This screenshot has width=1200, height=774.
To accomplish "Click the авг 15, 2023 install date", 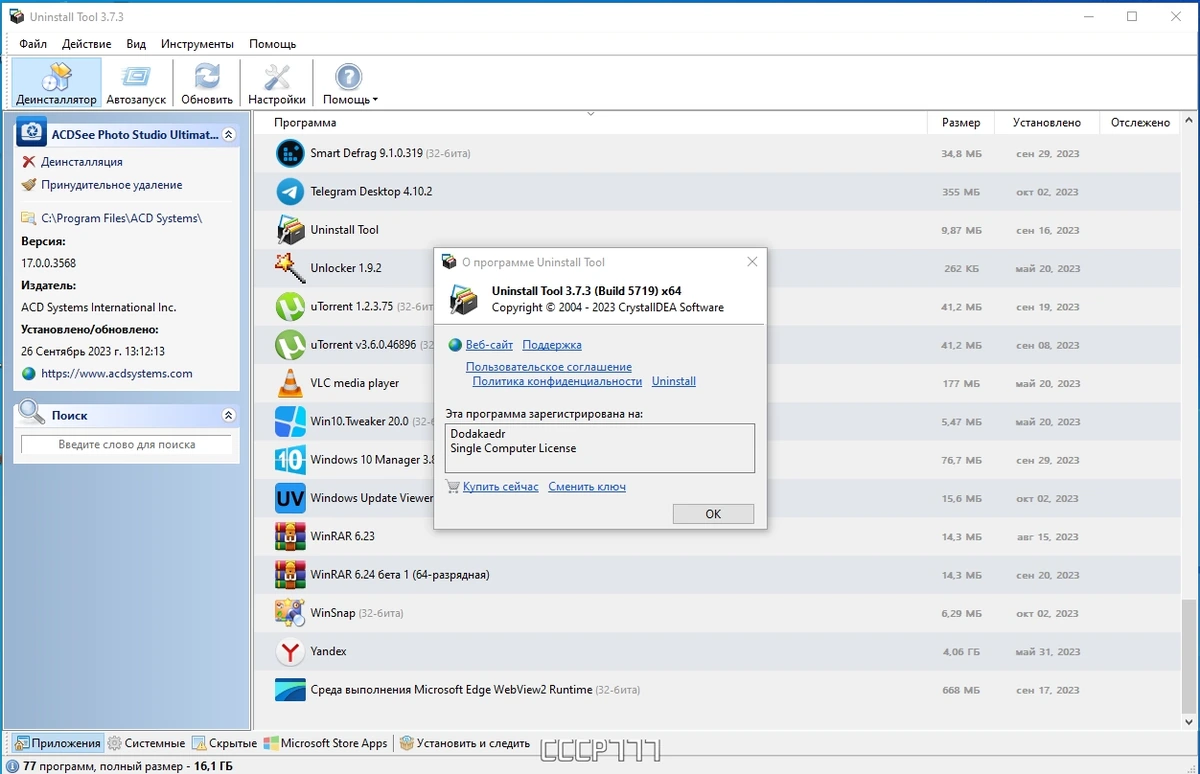I will pyautogui.click(x=1048, y=537).
